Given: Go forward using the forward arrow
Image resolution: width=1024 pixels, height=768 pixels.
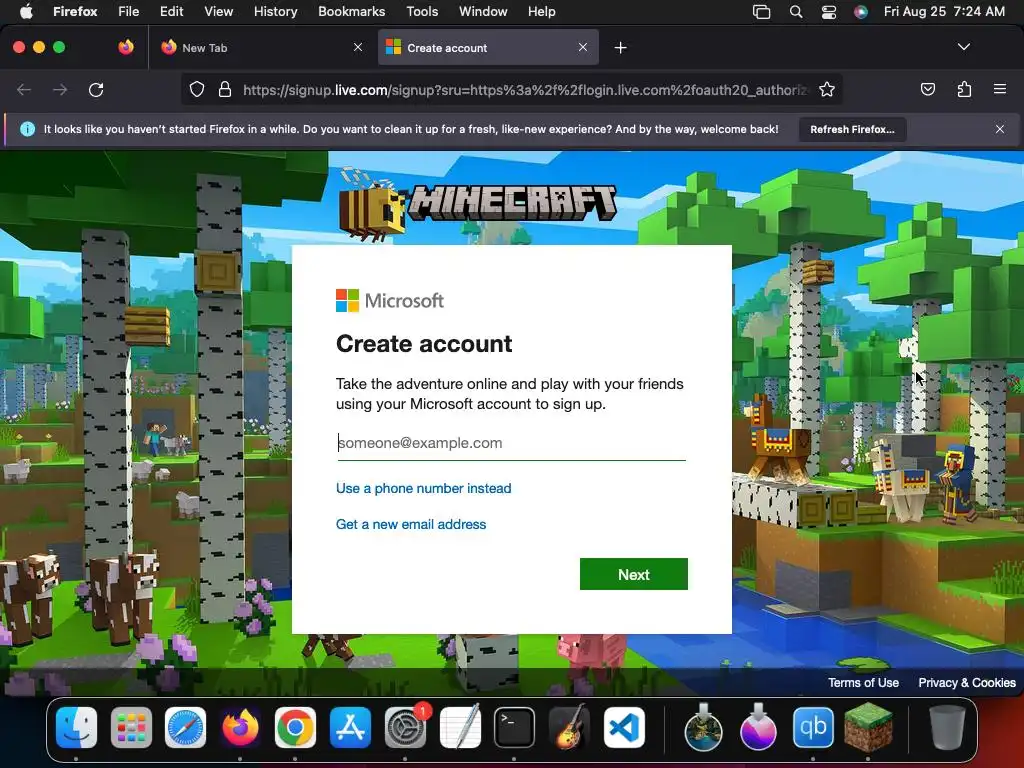Looking at the screenshot, I should (x=60, y=89).
